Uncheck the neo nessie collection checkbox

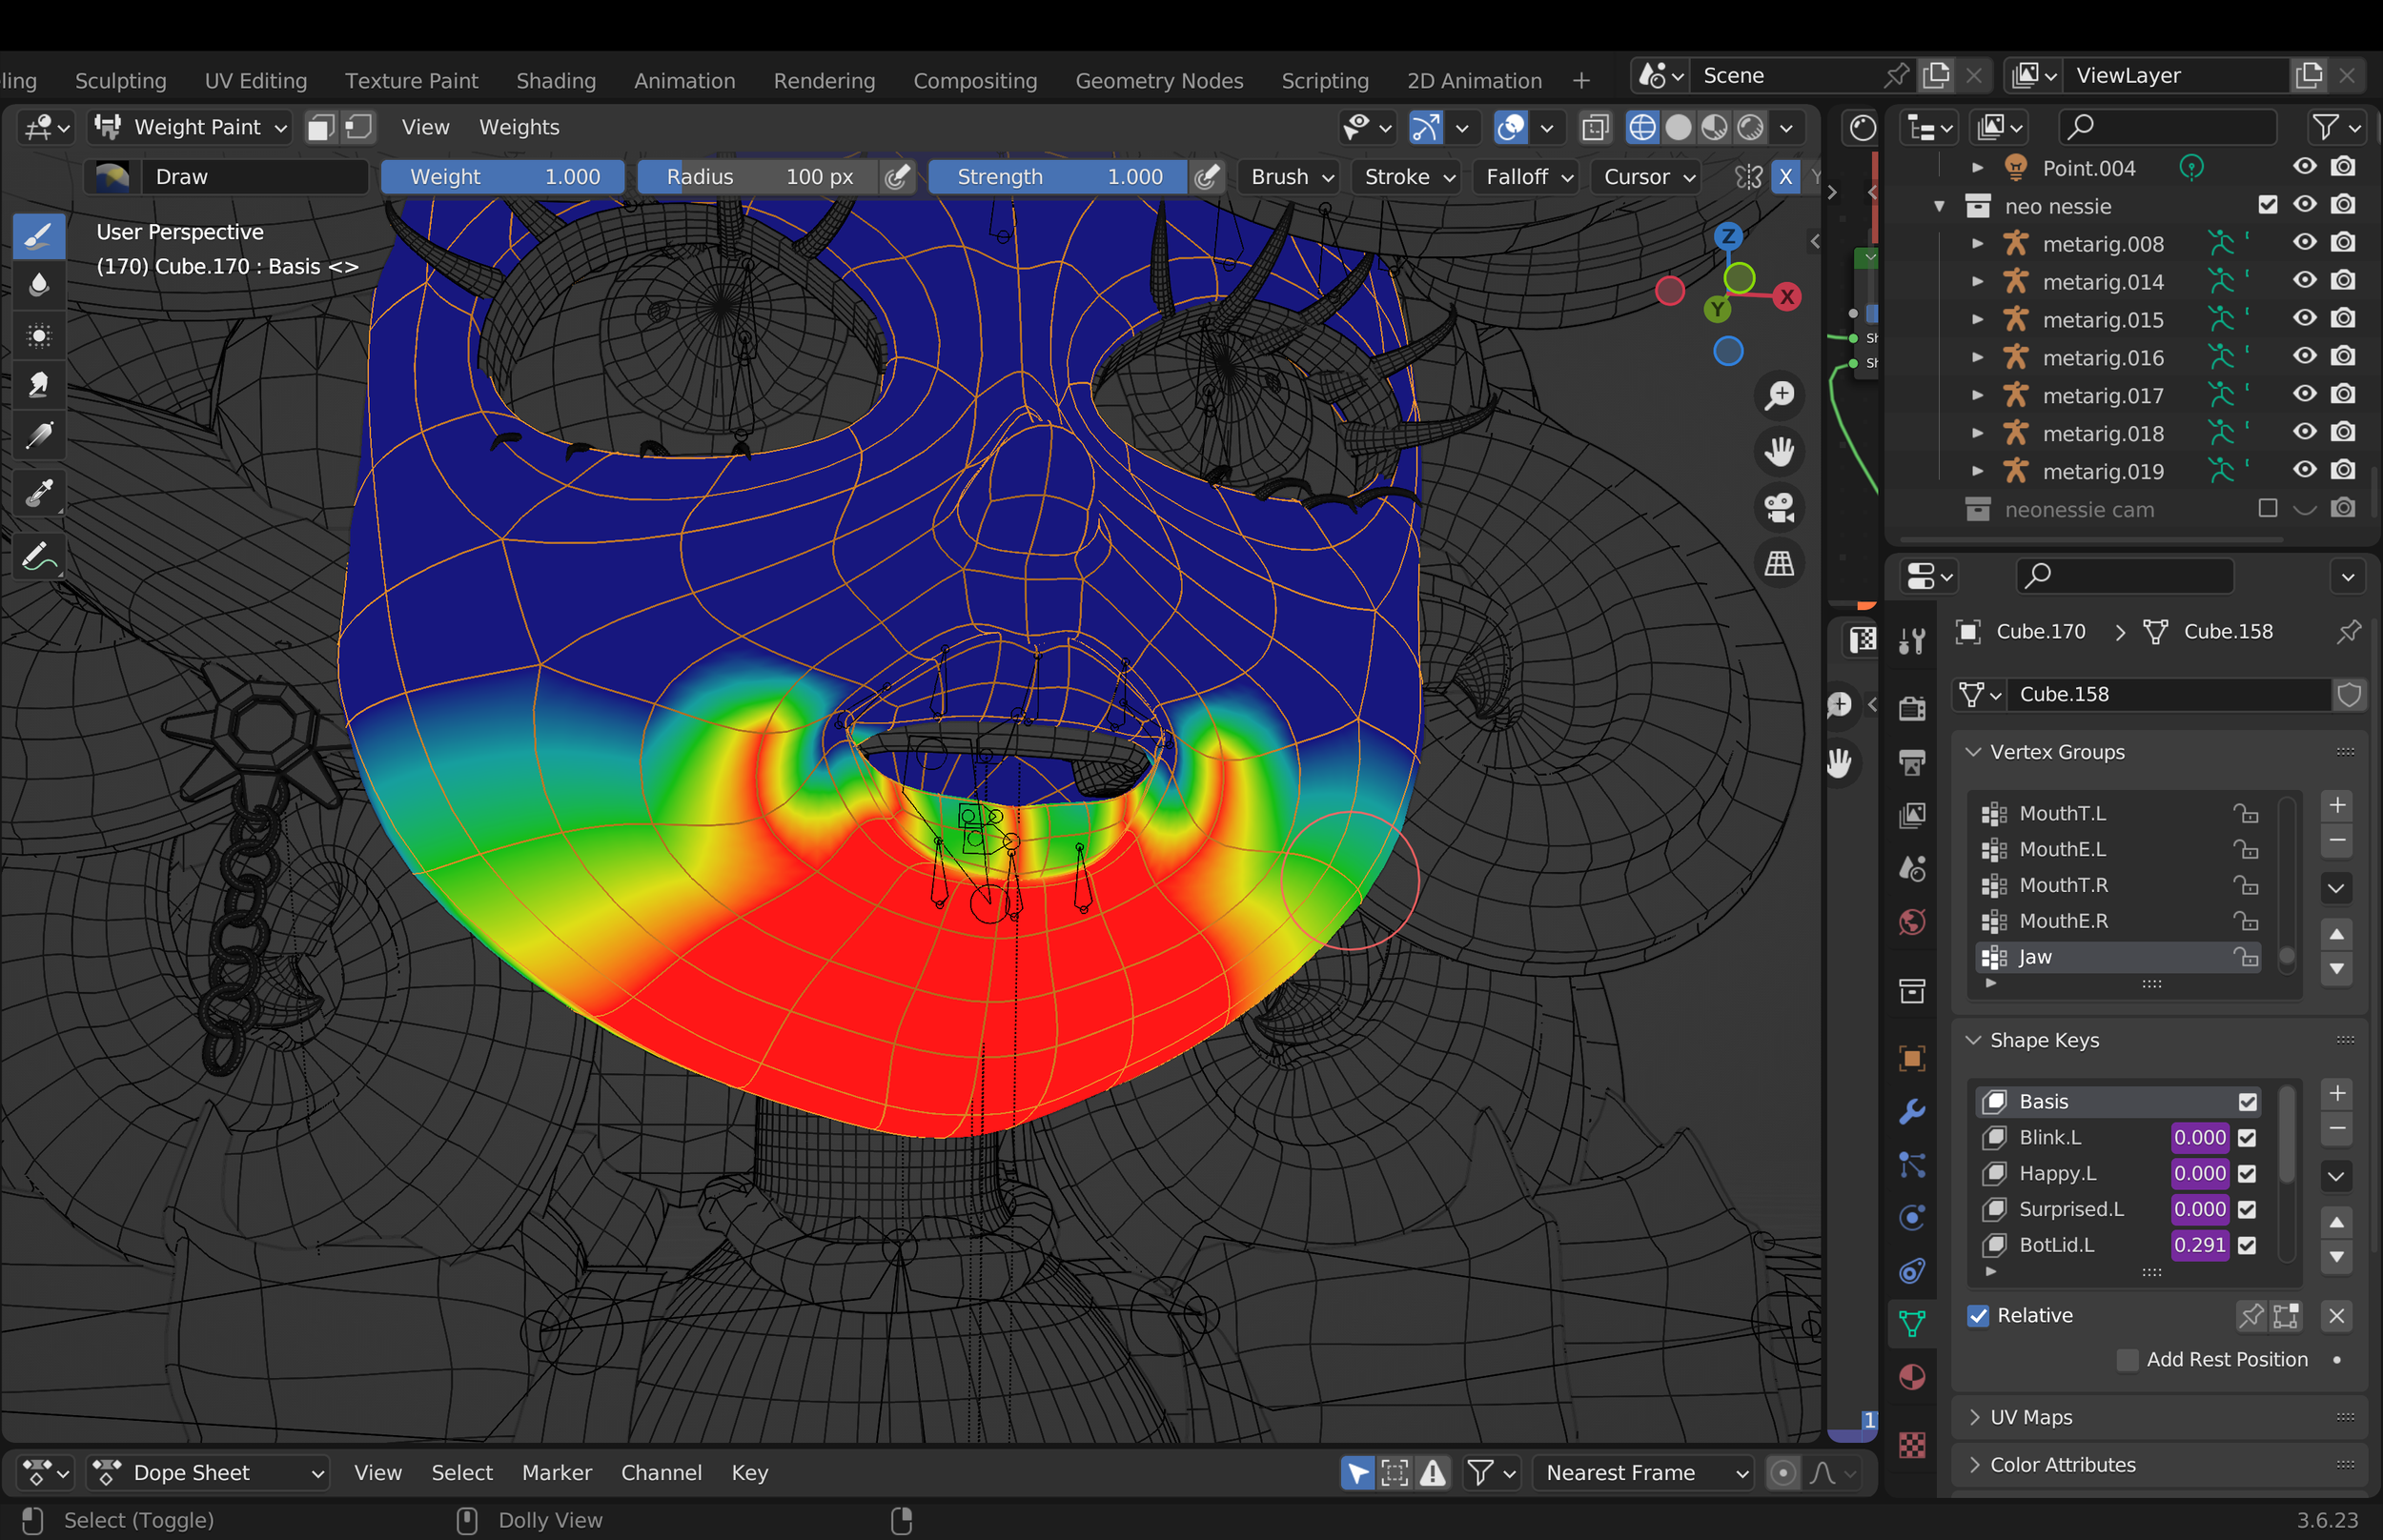coord(2267,205)
